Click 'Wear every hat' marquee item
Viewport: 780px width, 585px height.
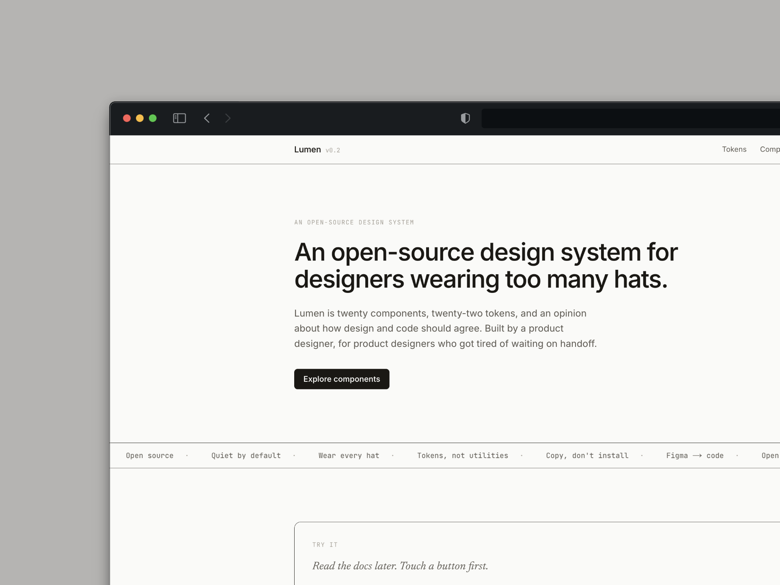[x=349, y=456]
